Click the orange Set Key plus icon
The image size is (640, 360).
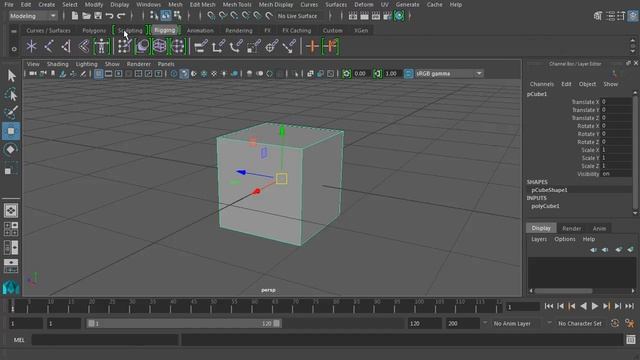(x=312, y=46)
